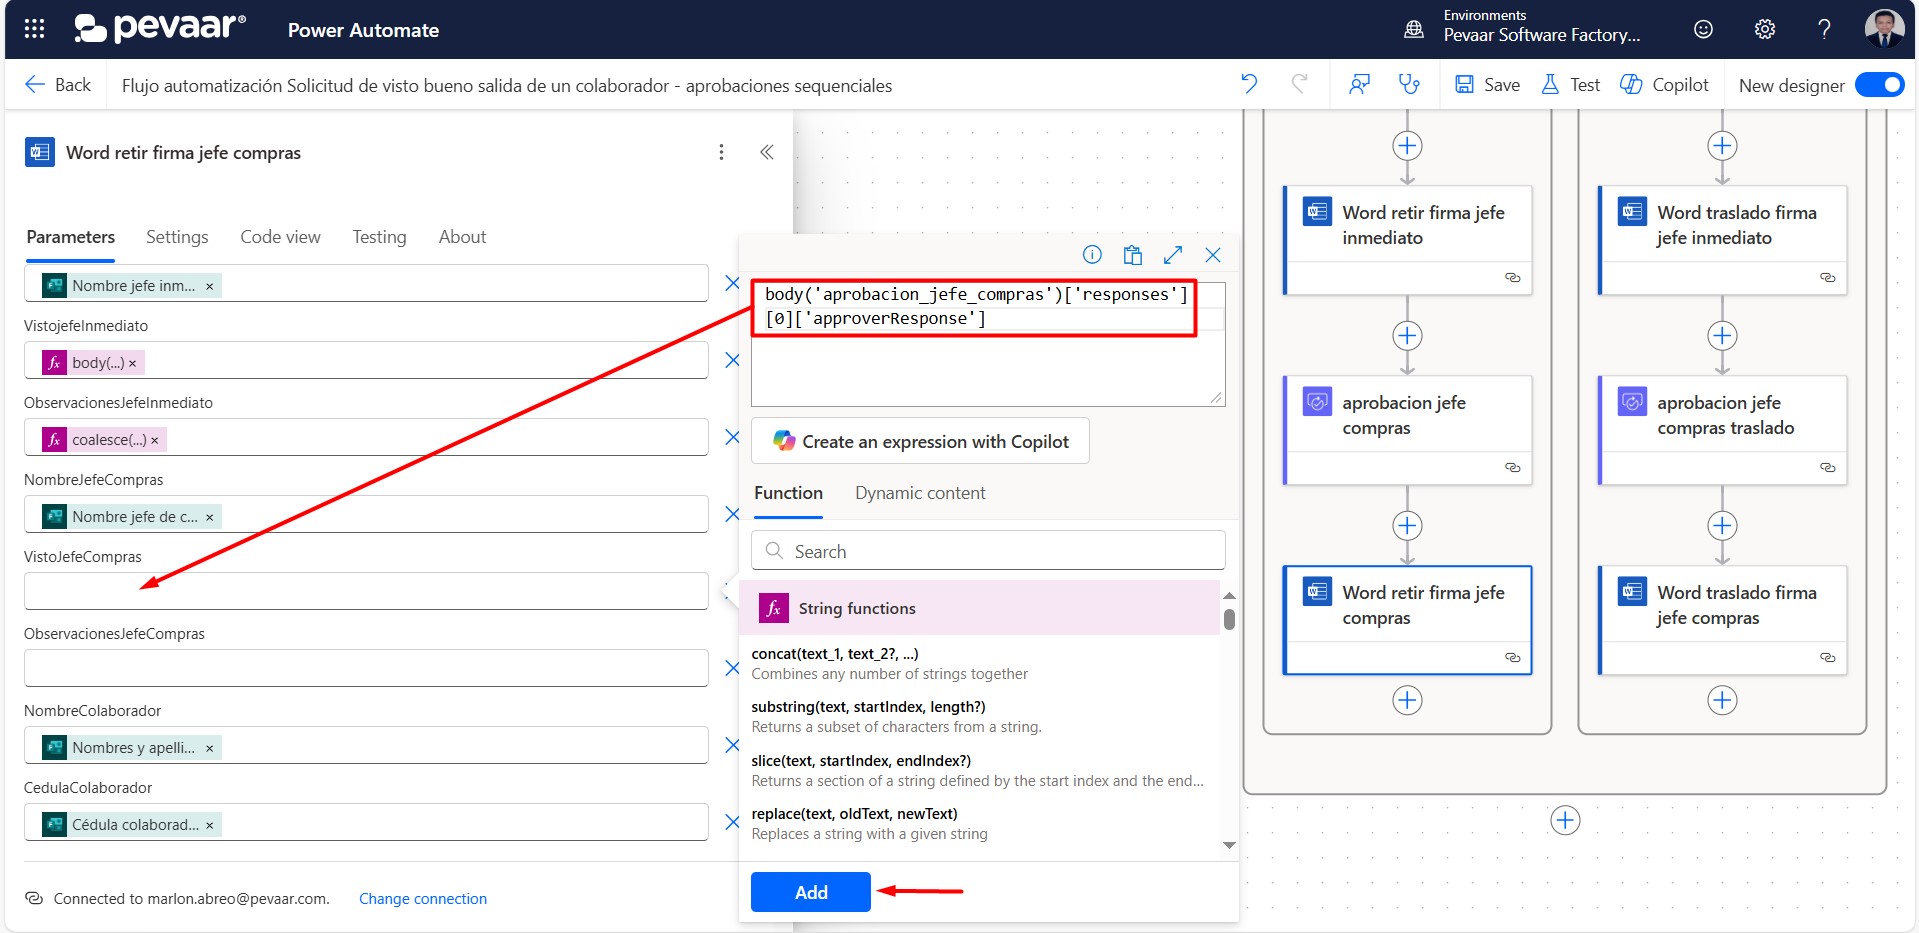
Task: Paste from clipboard icon in expression editor
Action: (1132, 255)
